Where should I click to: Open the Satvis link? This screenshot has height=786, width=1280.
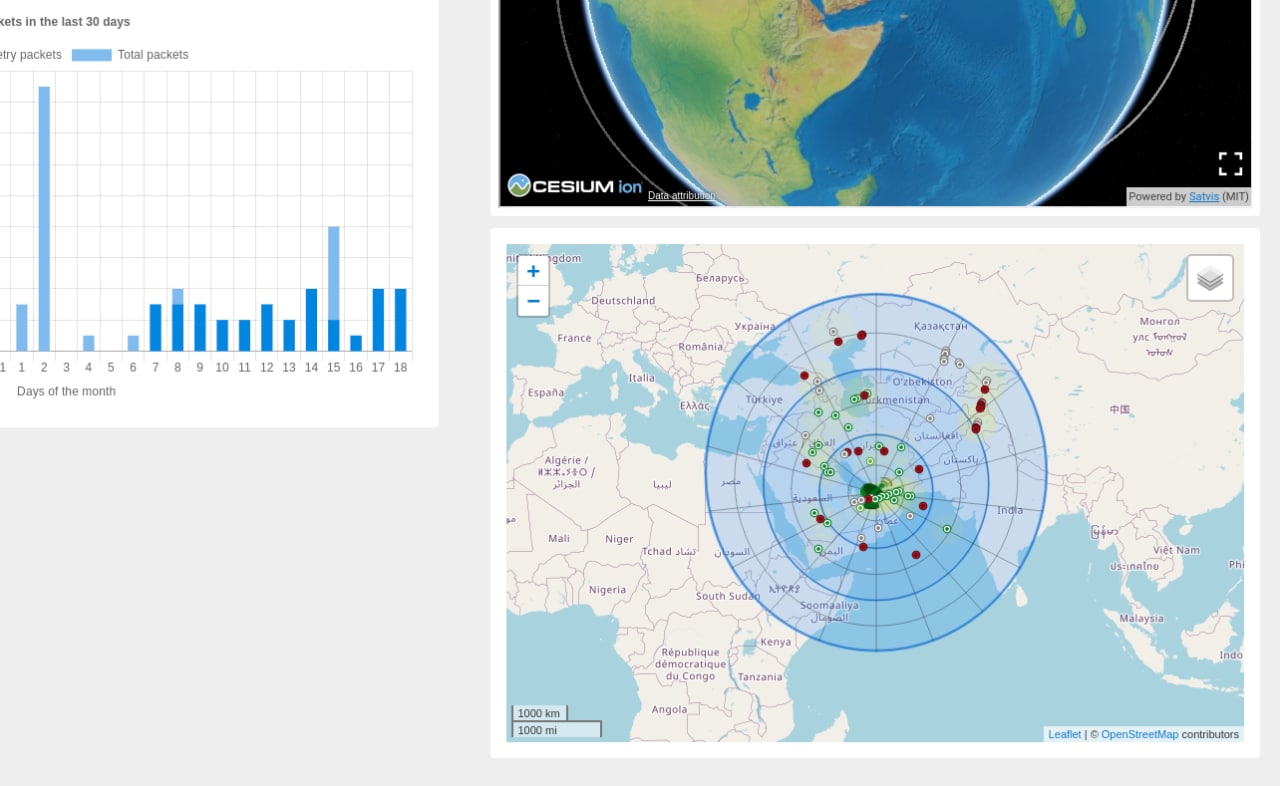point(1203,197)
